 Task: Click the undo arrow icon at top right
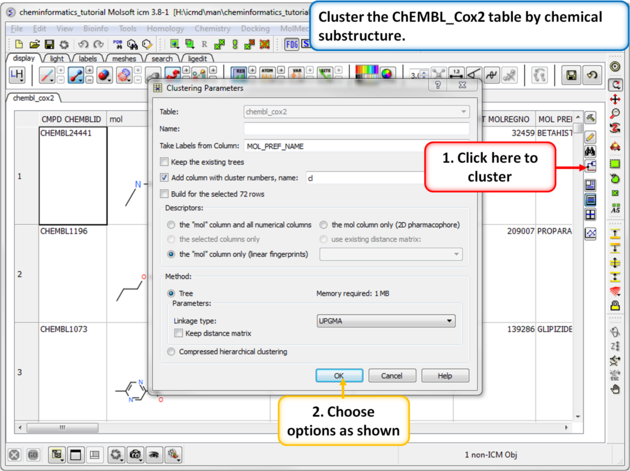[x=592, y=76]
